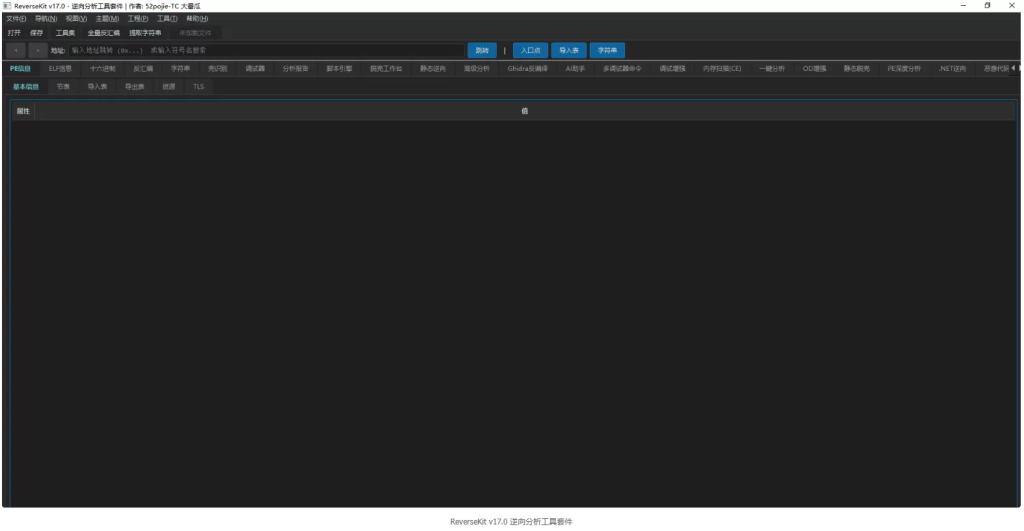Click the 保存 toolbar button
Screen dimensions: 1024x531
tap(37, 33)
